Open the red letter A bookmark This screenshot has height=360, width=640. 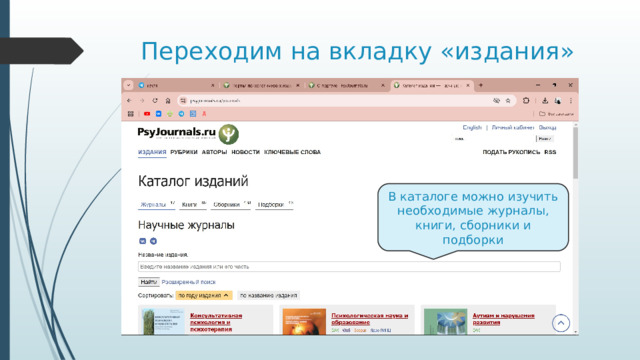pos(204,114)
